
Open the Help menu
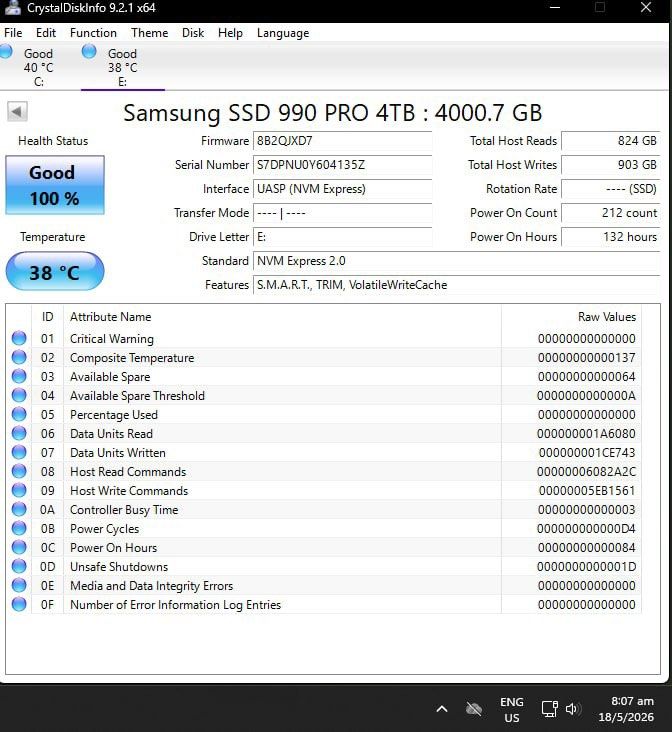click(230, 33)
